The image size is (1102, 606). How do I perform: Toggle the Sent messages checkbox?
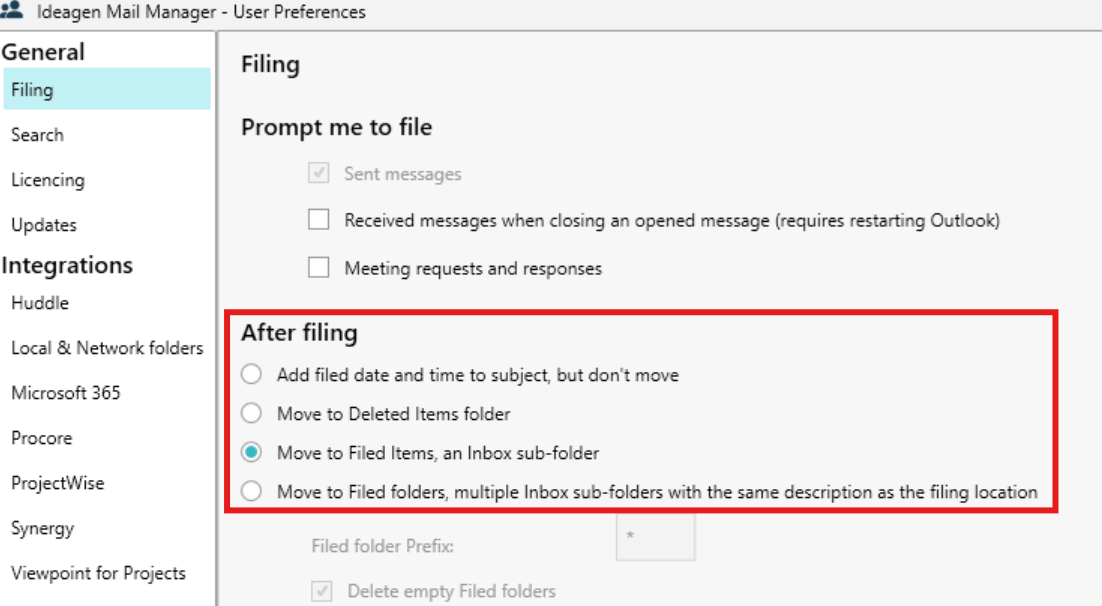(x=319, y=174)
